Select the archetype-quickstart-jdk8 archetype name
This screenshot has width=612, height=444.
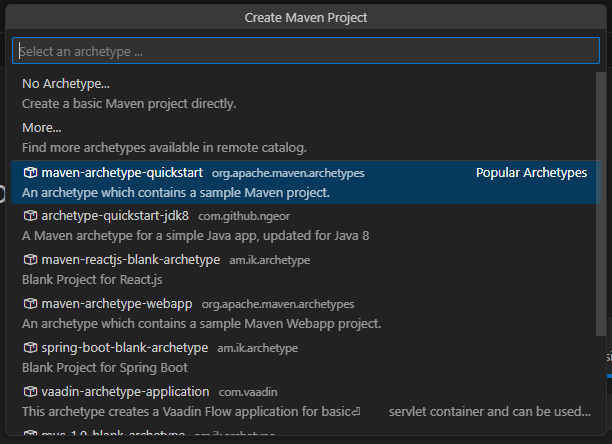click(115, 216)
